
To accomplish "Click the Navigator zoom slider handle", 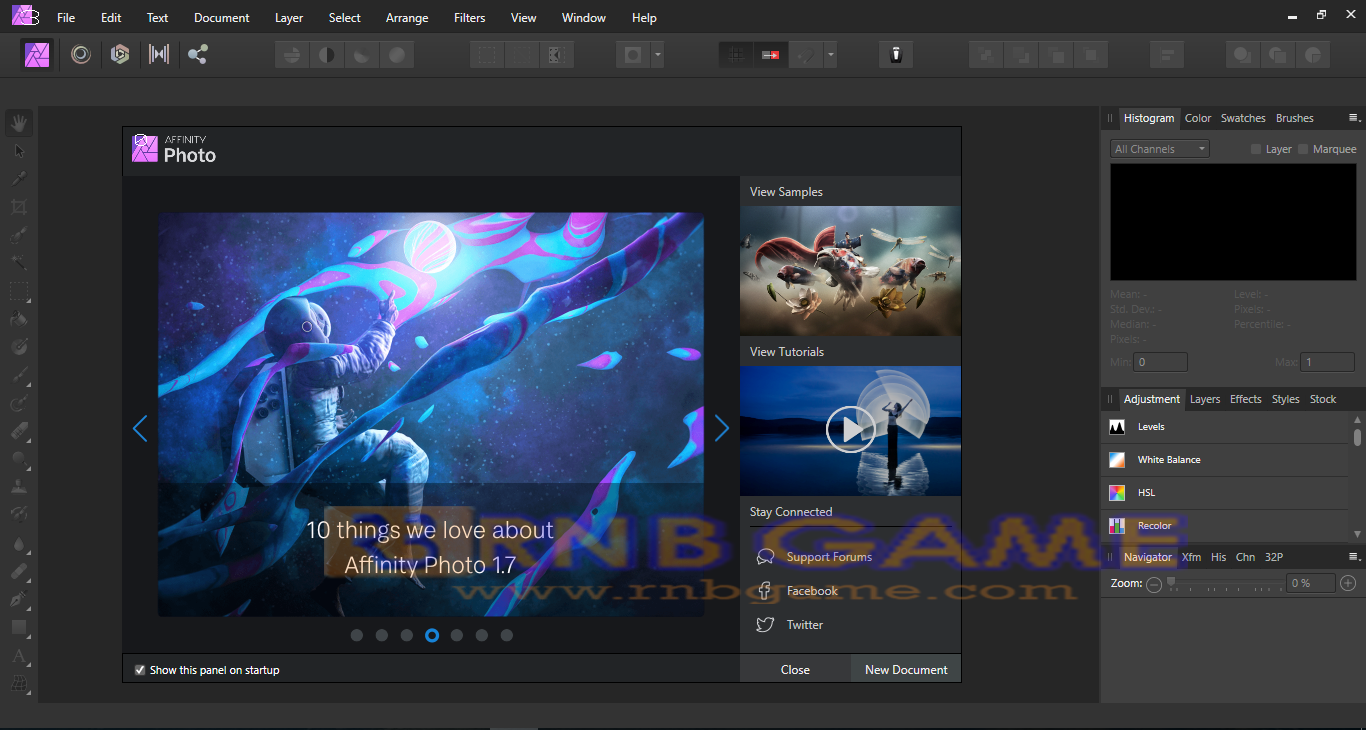I will coord(1171,582).
